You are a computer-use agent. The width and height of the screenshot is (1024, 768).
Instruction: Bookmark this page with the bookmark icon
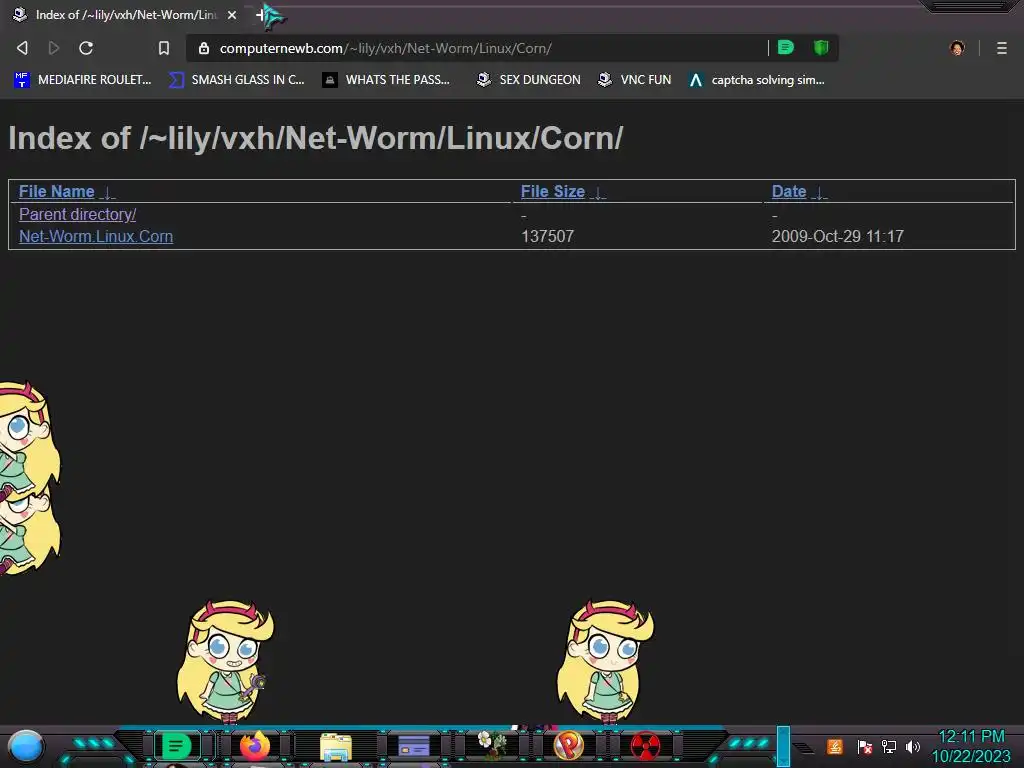(x=164, y=48)
